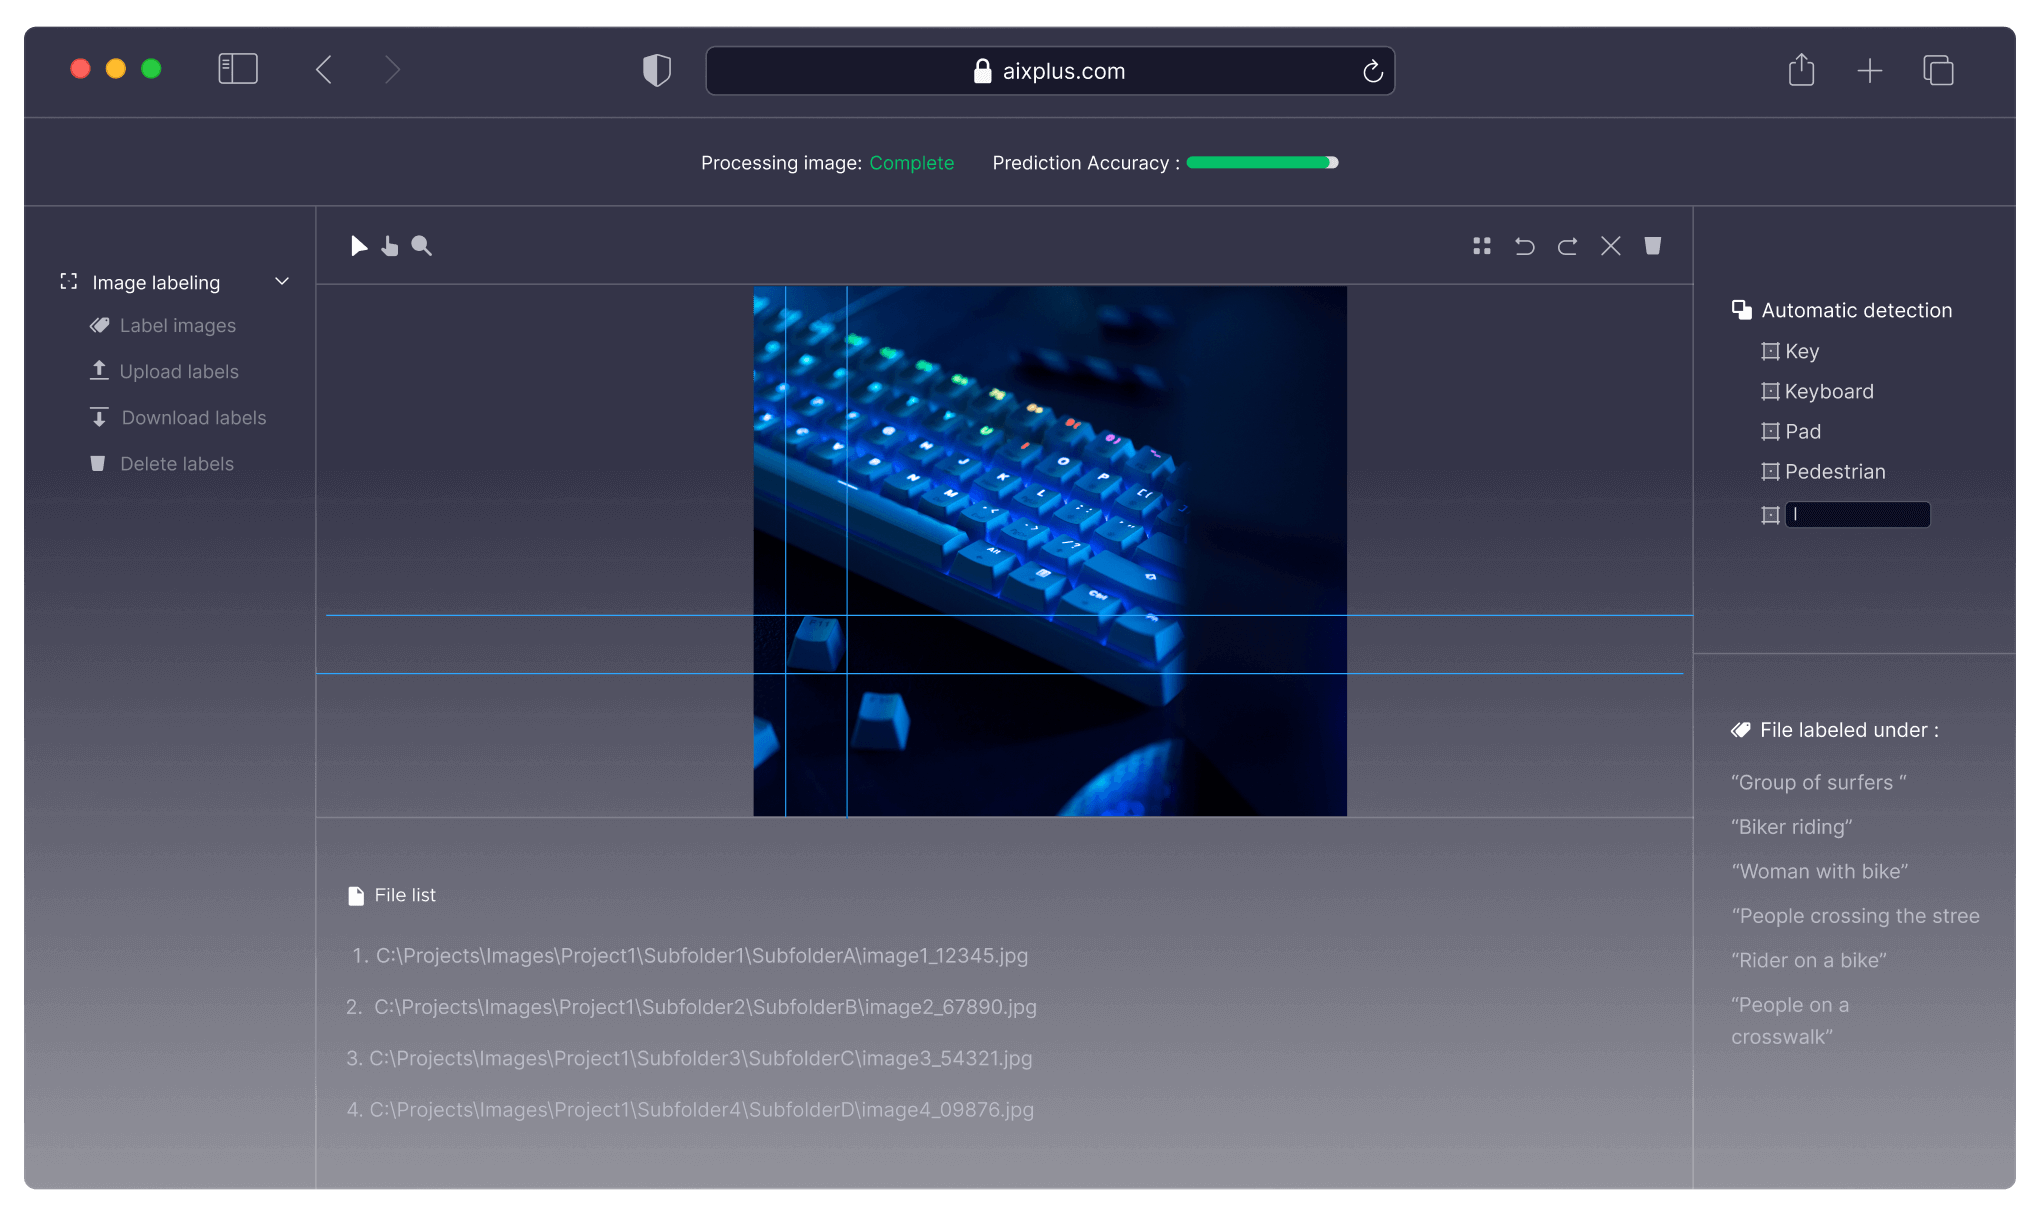
Task: Select the arrow/pointer tool
Action: coord(359,246)
